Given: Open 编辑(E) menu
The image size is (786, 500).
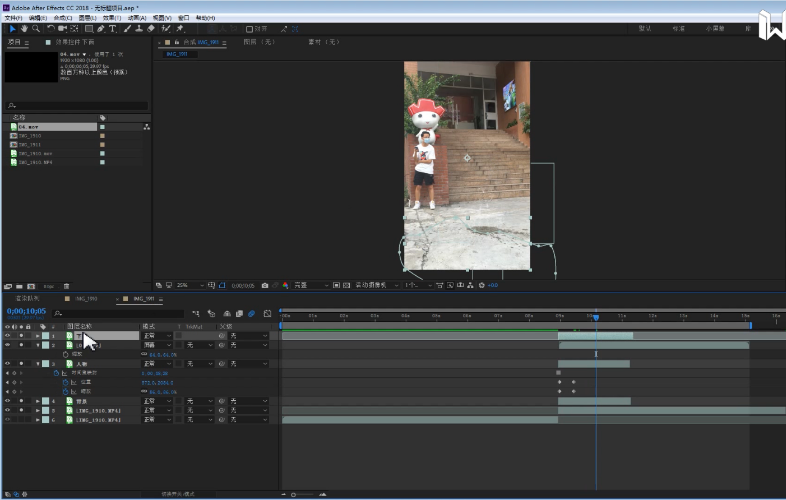Looking at the screenshot, I should tap(38, 18).
